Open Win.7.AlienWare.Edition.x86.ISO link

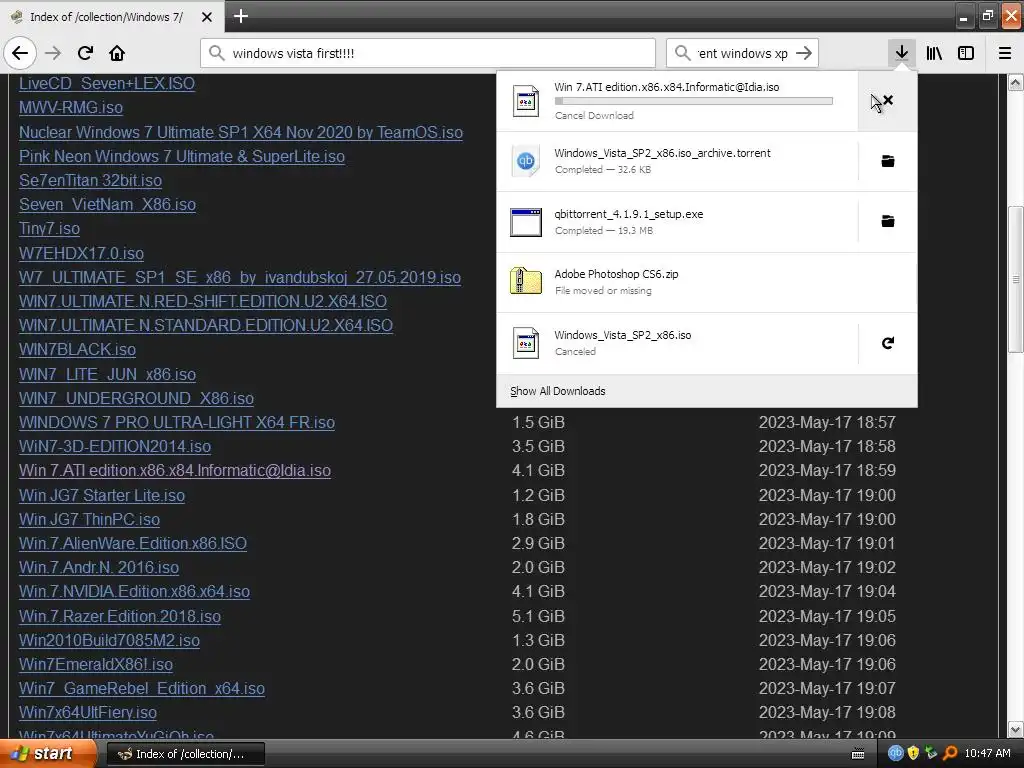click(x=133, y=544)
